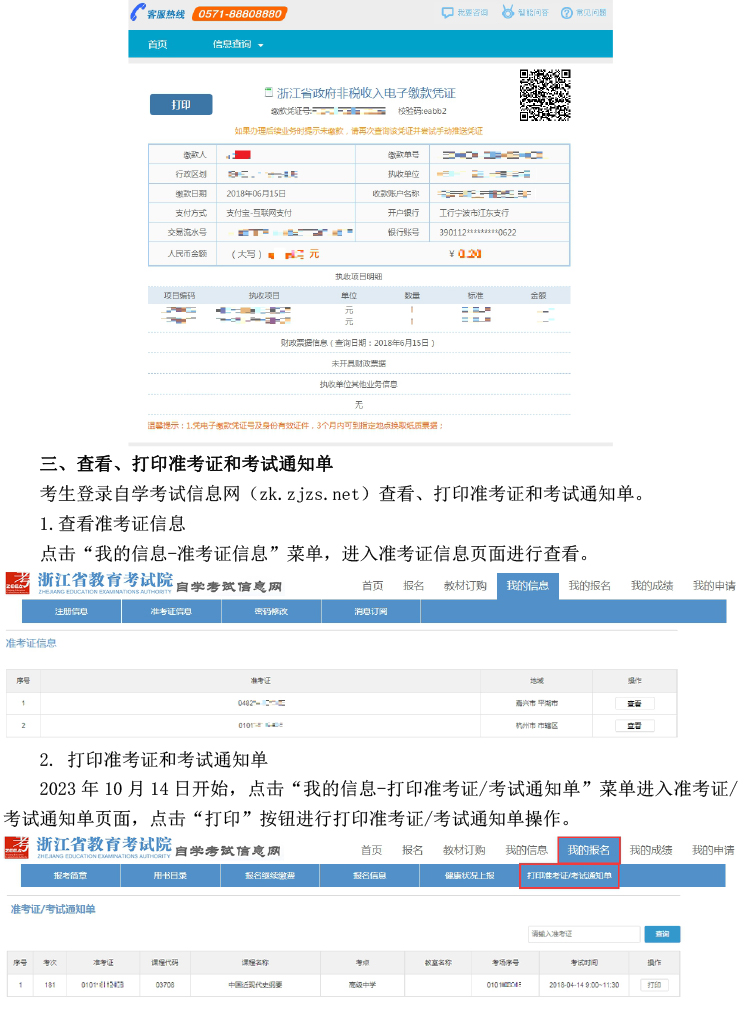
Task: Open the 打印准考证/考试通知单 sub-tab
Action: click(x=569, y=876)
